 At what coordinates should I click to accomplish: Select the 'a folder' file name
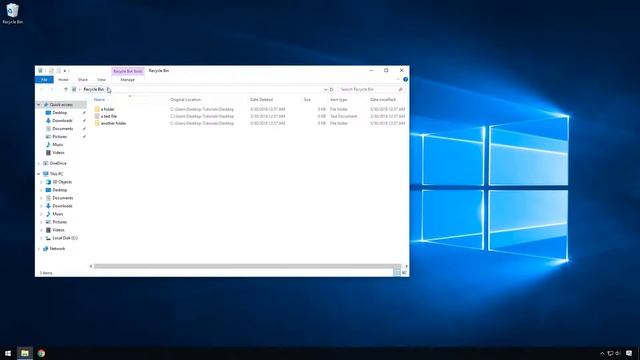click(x=108, y=109)
